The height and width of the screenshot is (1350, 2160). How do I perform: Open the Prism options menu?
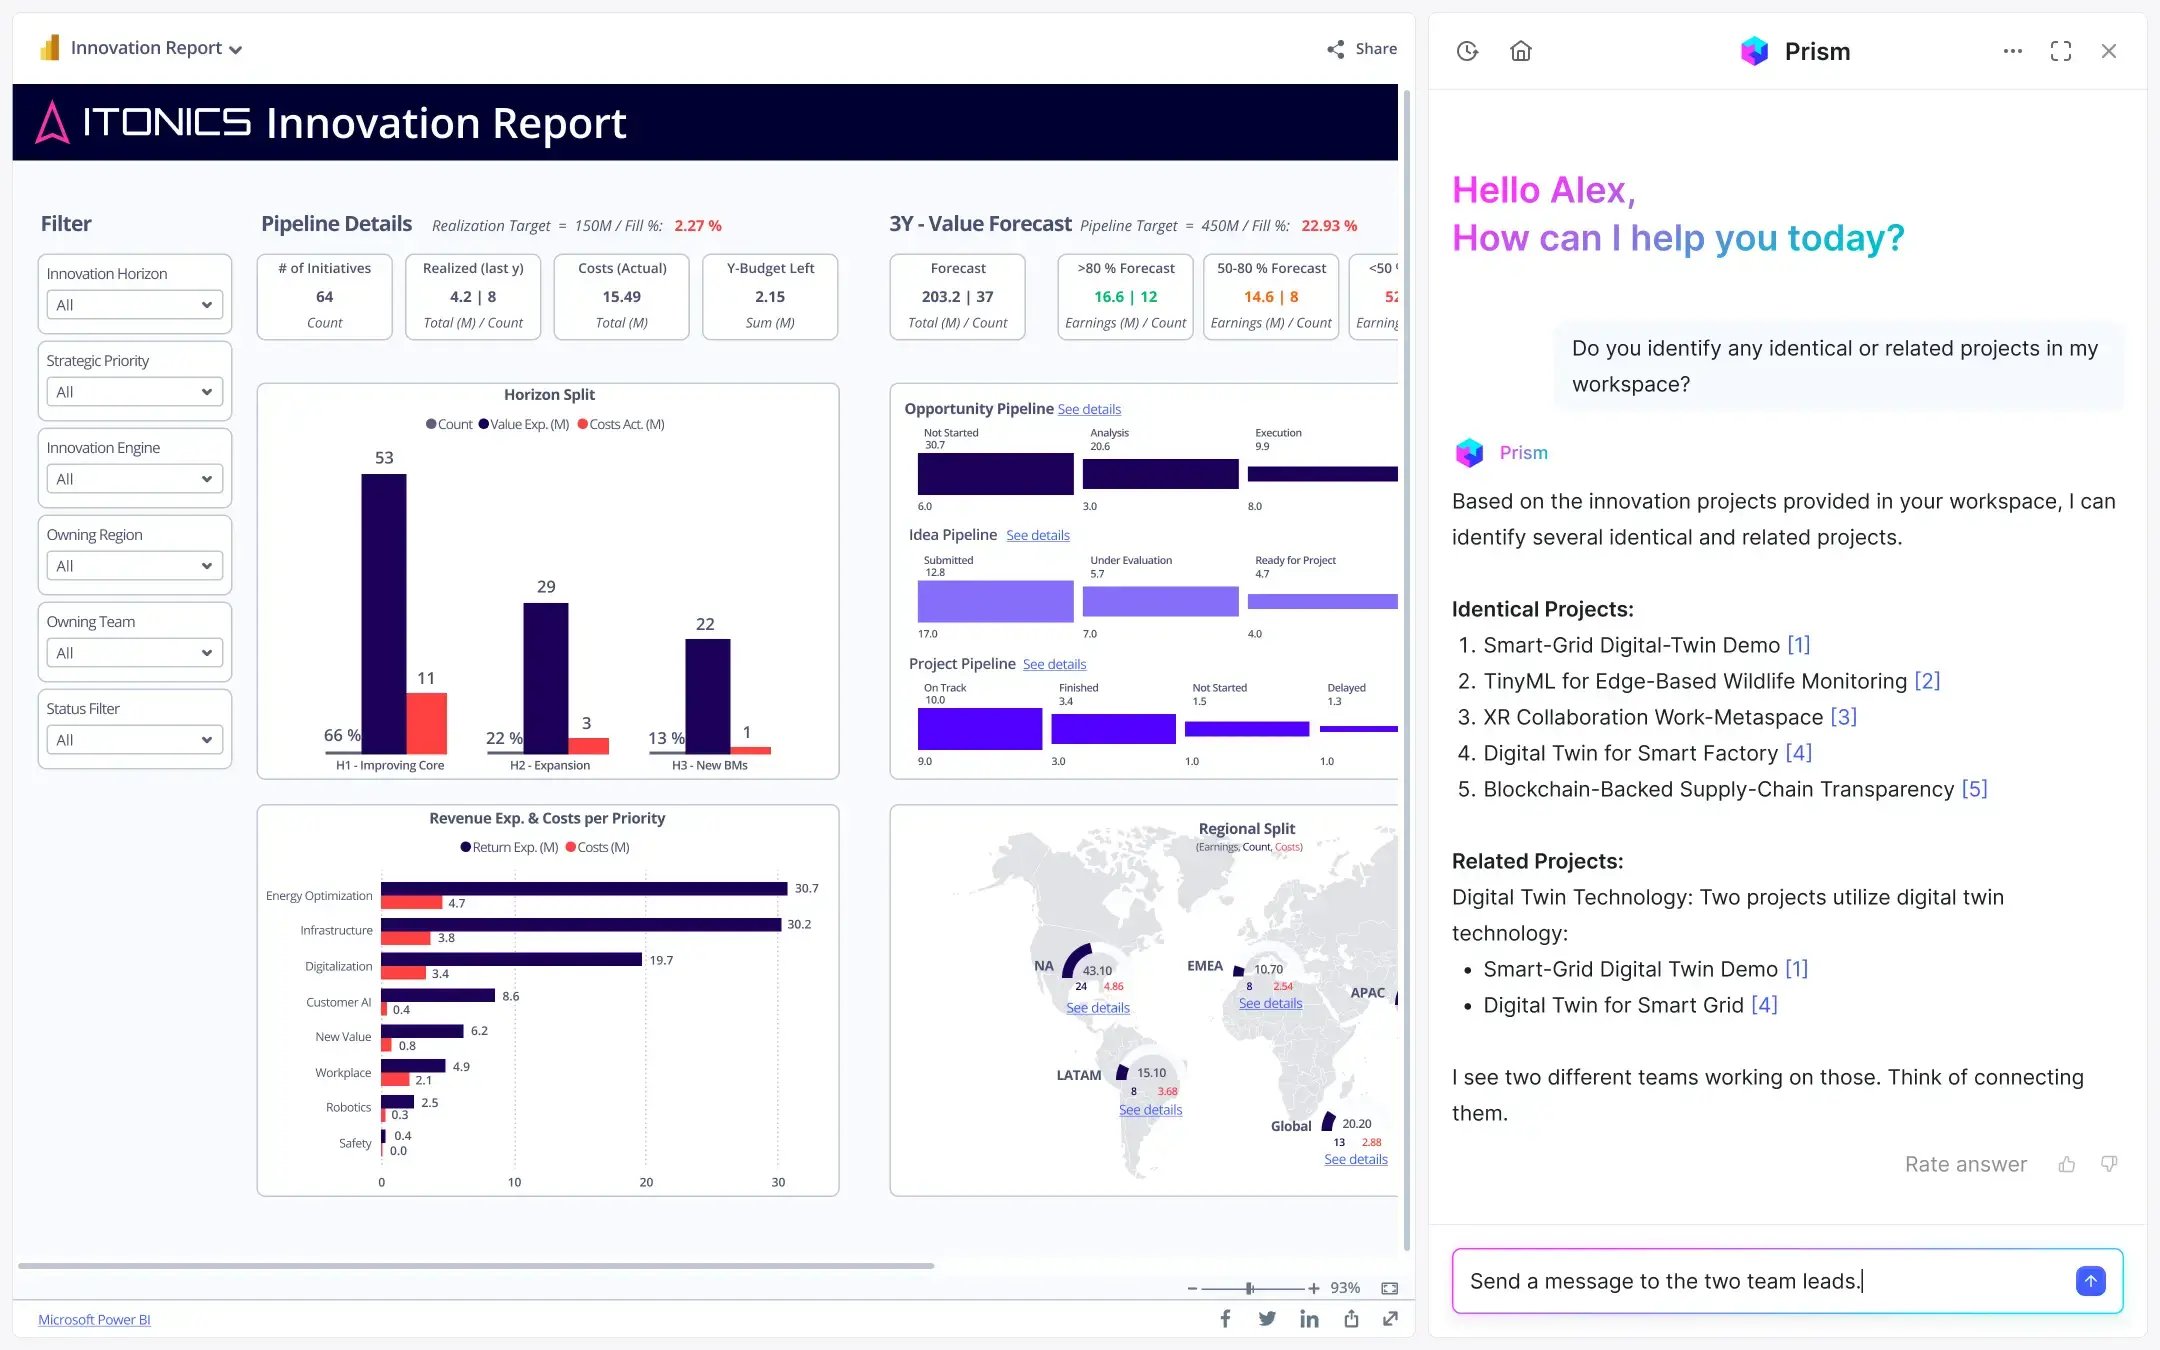(2012, 50)
